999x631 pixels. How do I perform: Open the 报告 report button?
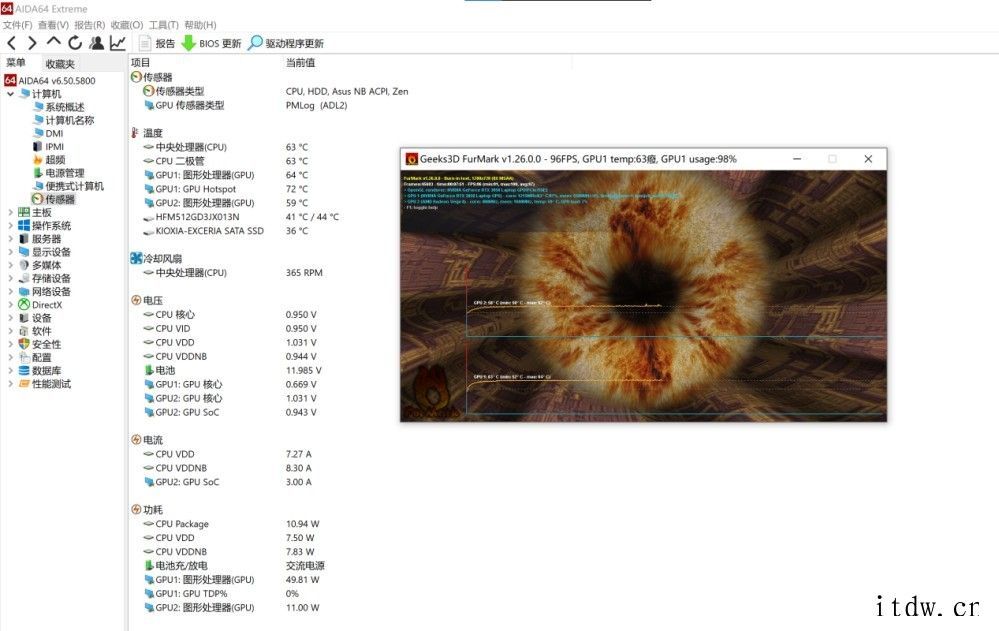pos(157,43)
